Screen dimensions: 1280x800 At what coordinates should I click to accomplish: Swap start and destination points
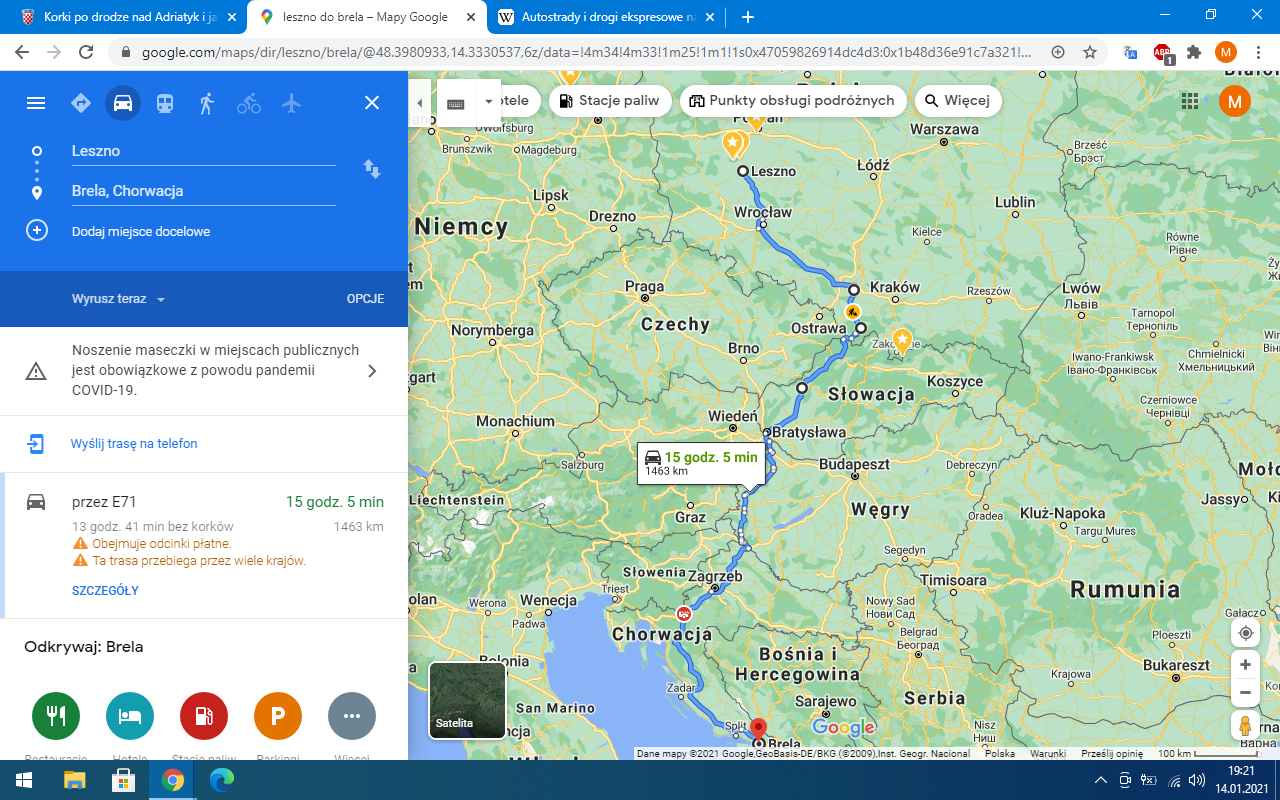click(x=372, y=169)
